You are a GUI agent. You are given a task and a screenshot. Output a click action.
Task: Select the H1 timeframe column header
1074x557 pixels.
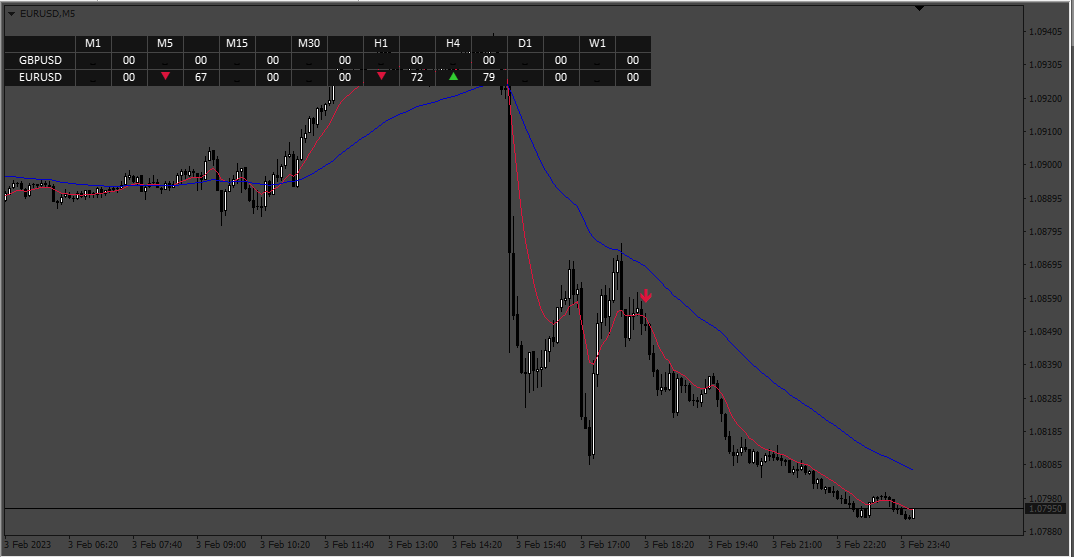tap(381, 43)
